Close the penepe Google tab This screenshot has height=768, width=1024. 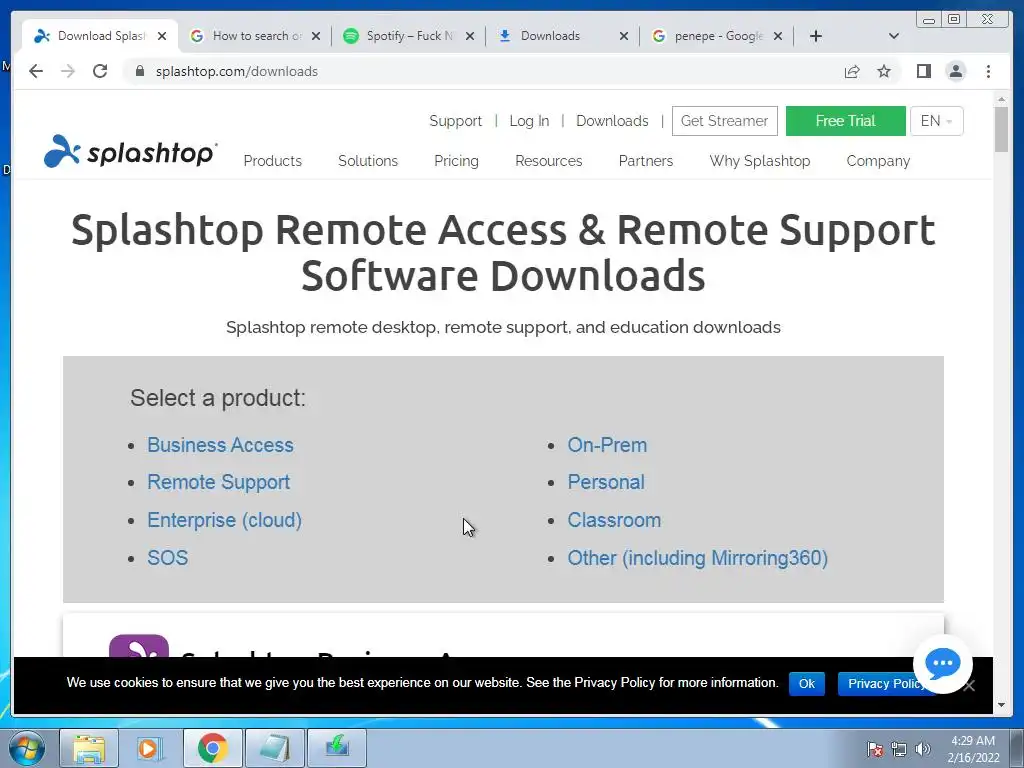point(778,36)
